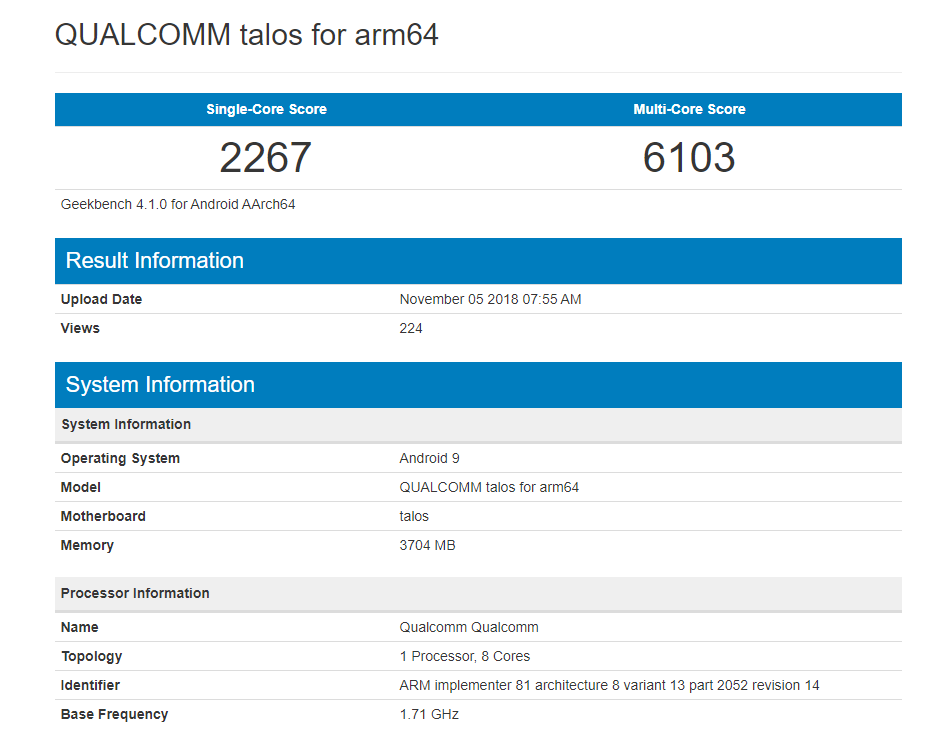
Task: Click the Base Frequency value 1.71 GHz
Action: [429, 714]
